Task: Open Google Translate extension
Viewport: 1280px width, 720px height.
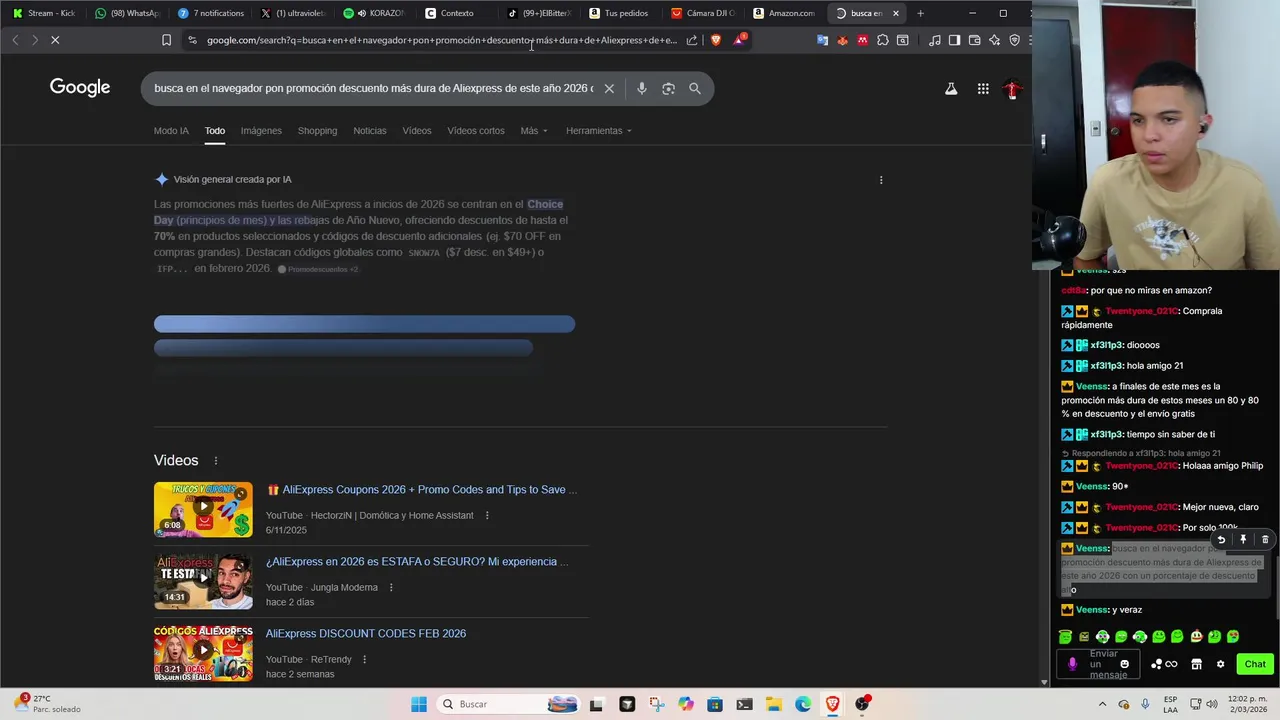Action: 822,40
